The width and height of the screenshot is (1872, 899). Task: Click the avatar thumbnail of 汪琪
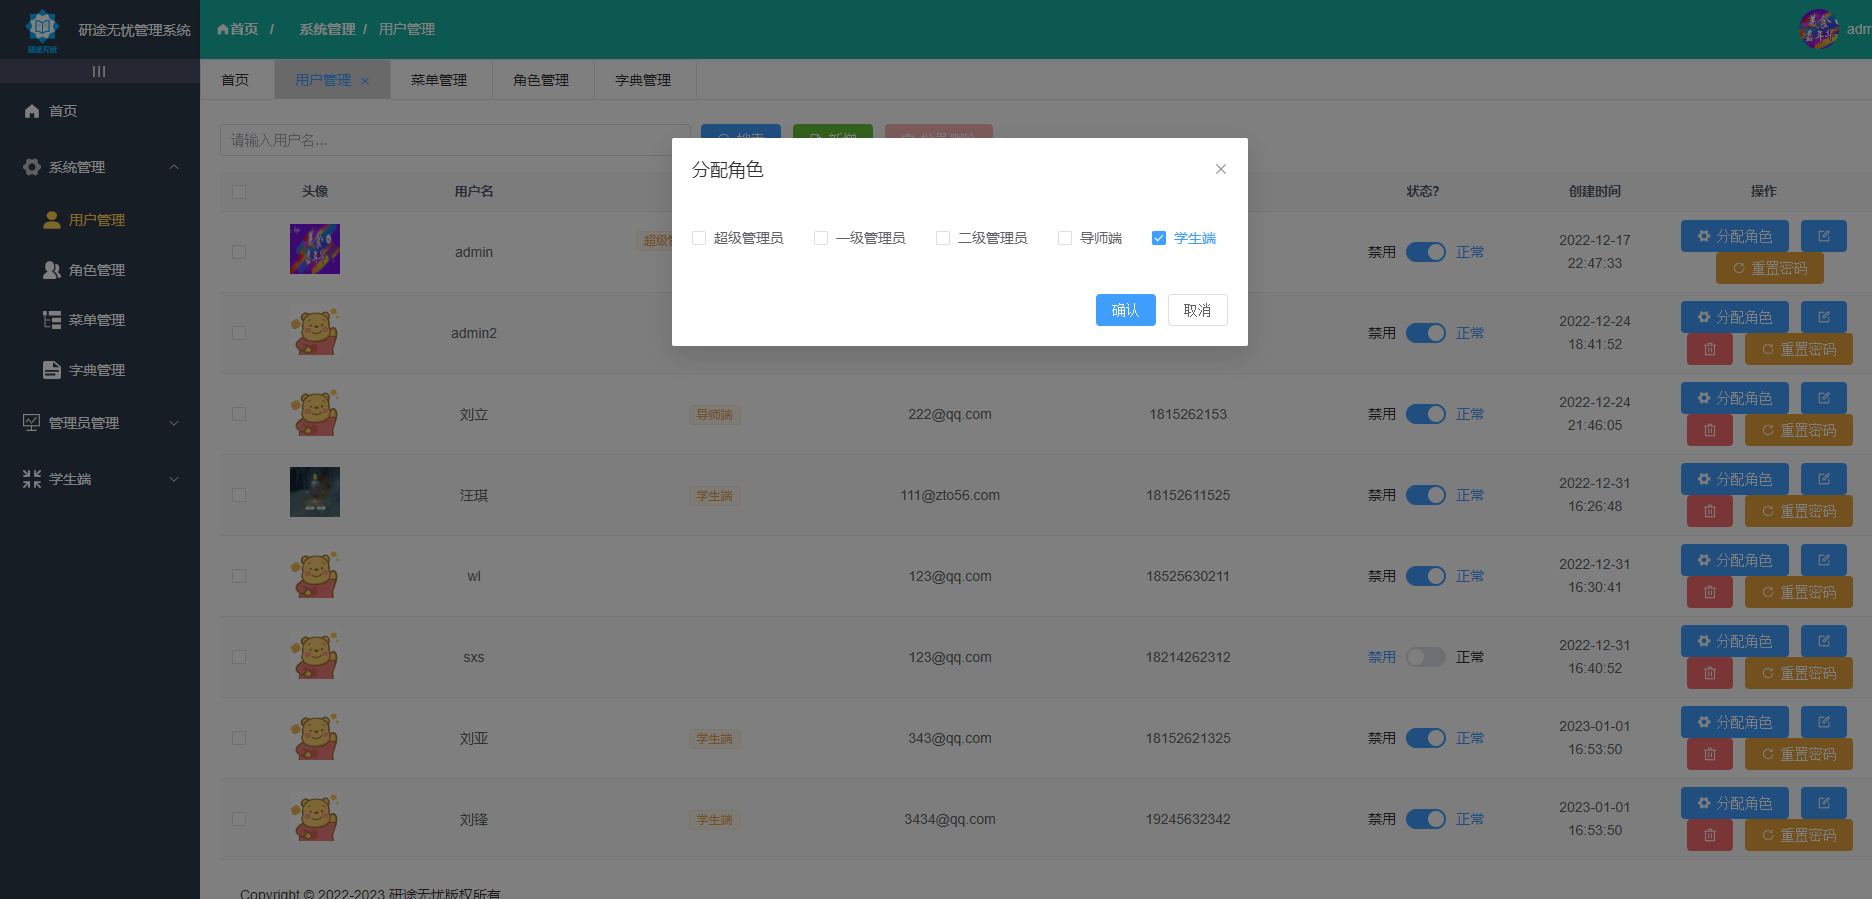pos(315,492)
